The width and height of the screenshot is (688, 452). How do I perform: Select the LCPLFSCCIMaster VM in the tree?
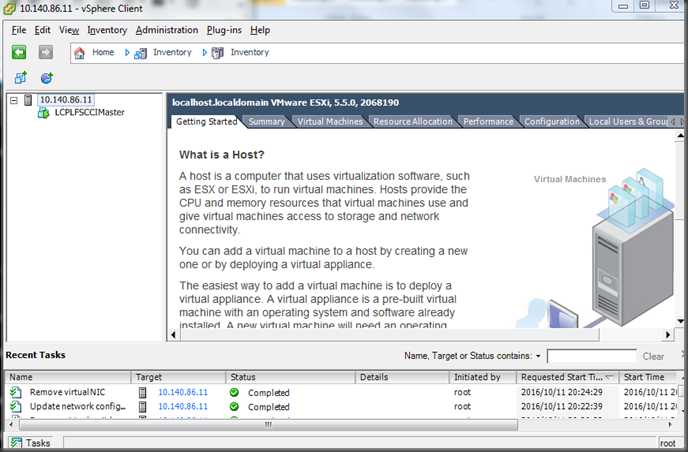(90, 112)
